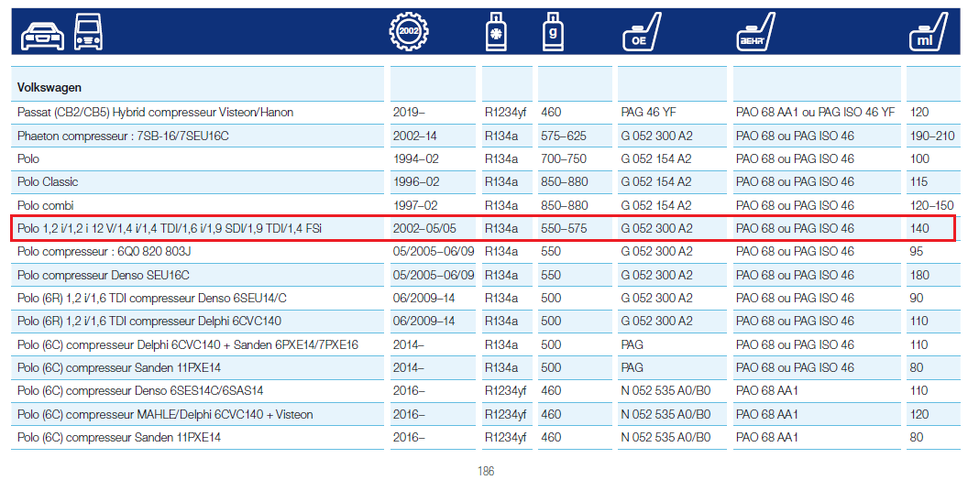This screenshot has width=968, height=480.
Task: Select the Polo combi model name
Action: coord(45,205)
